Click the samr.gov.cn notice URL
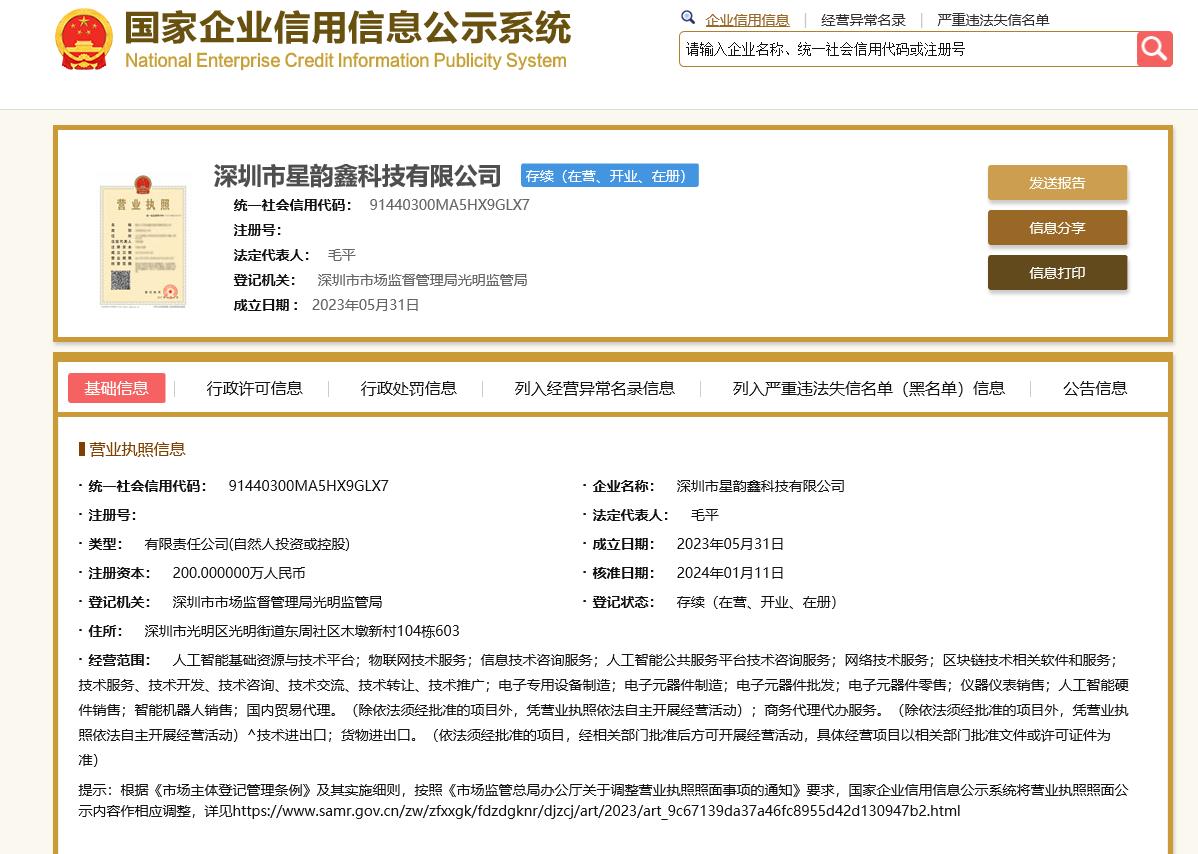The height and width of the screenshot is (854, 1198). [597, 810]
